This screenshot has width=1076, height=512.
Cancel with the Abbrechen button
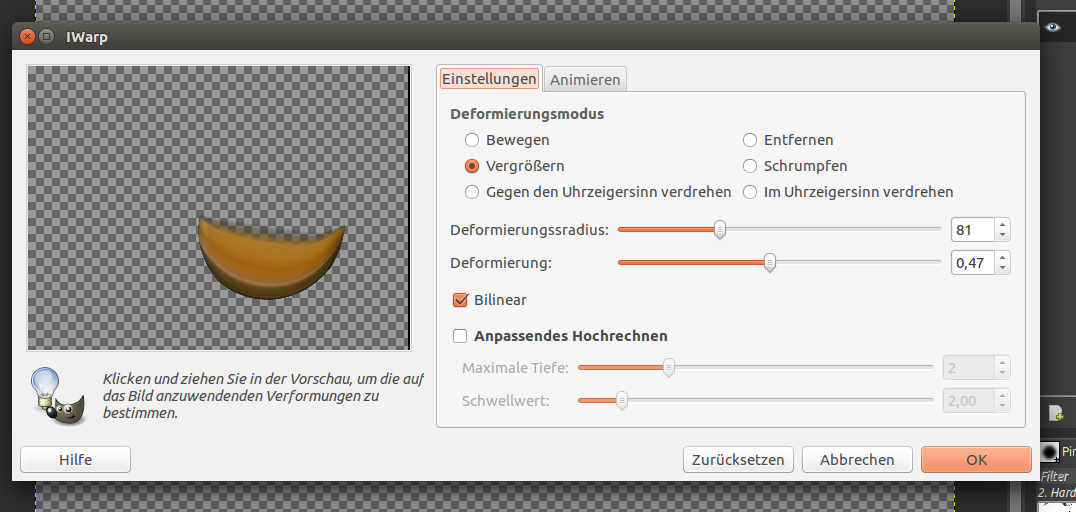857,460
